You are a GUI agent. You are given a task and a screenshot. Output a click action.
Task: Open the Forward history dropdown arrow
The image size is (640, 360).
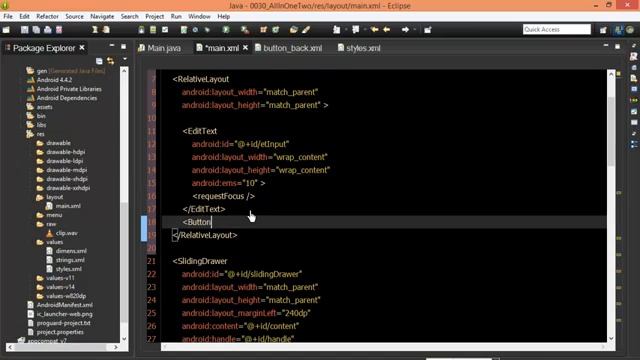click(415, 30)
